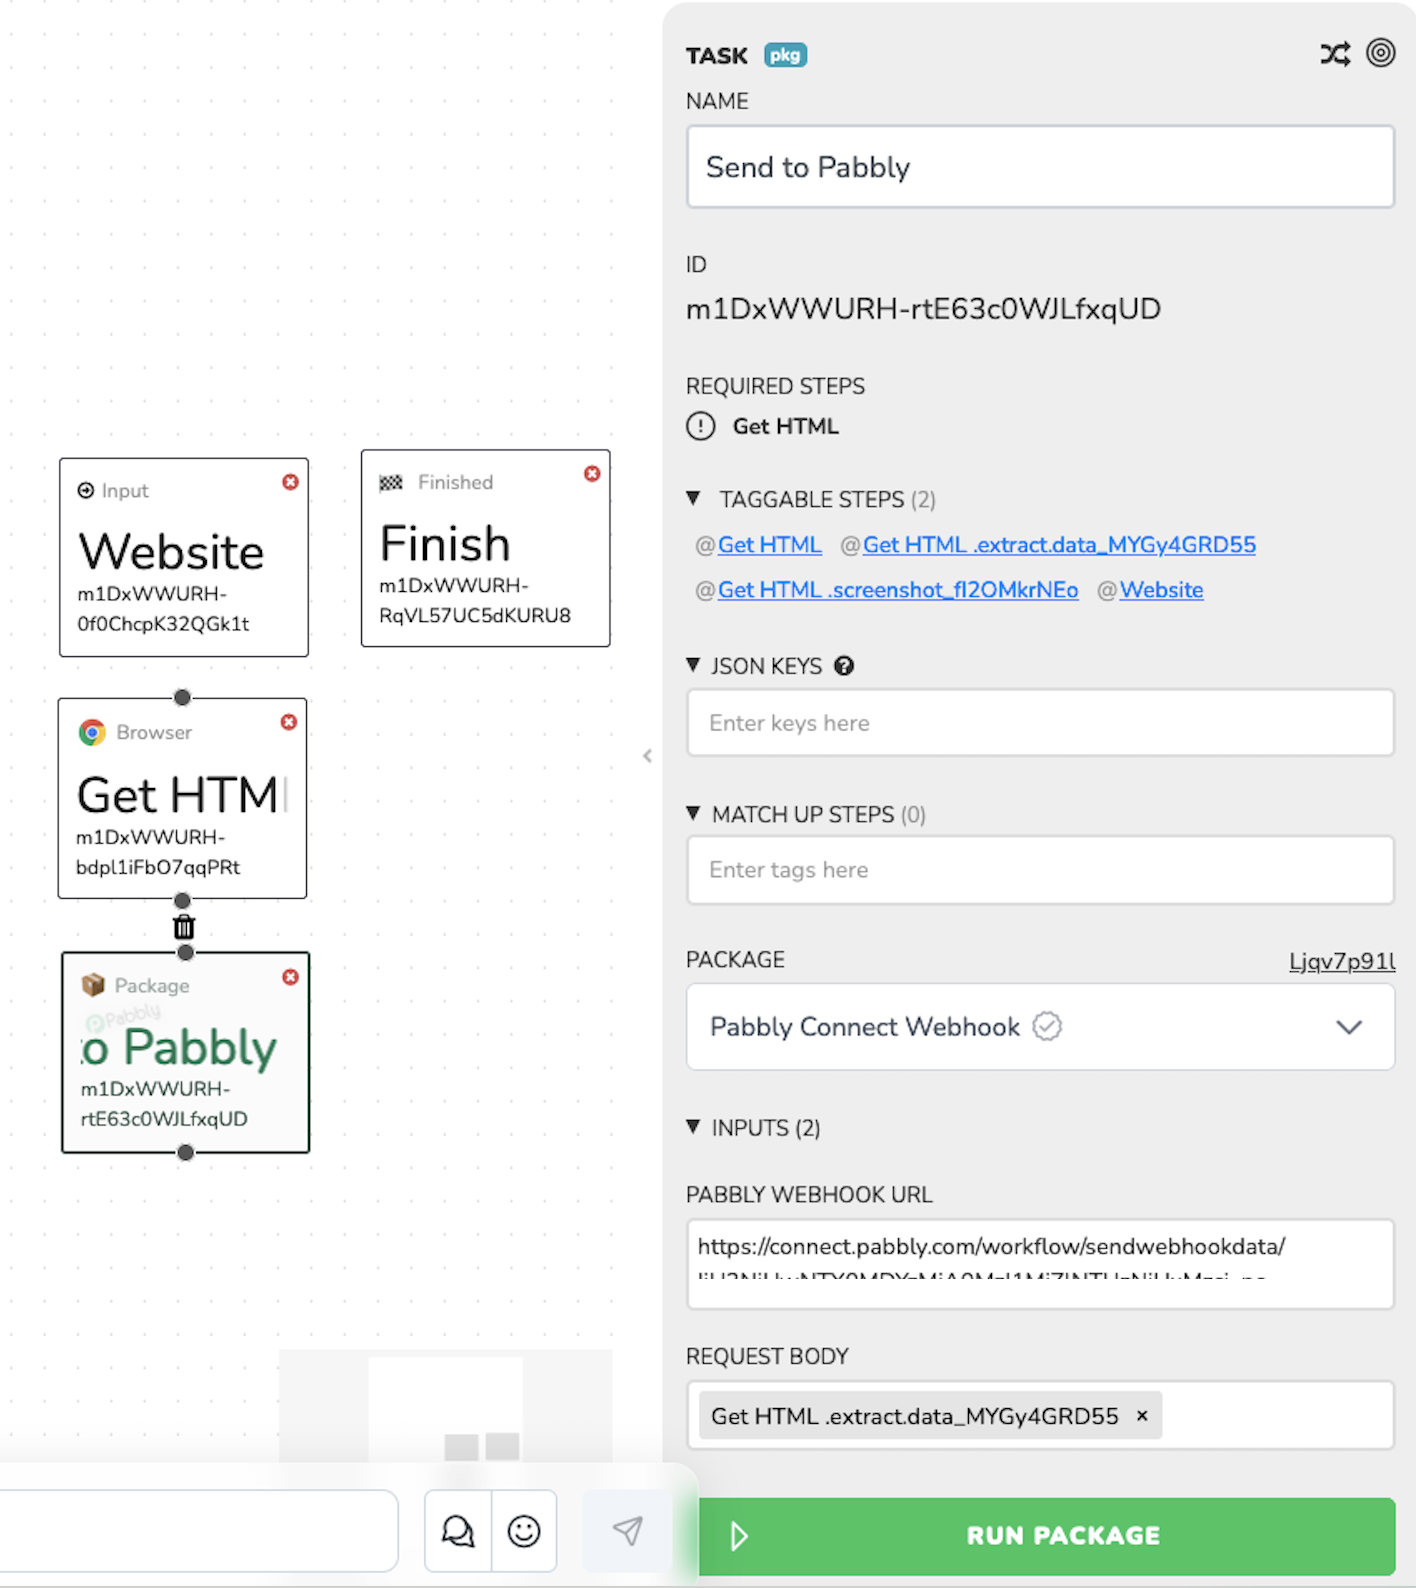Screen dimensions: 1416x1588
Task: Click the Pabbly Webhook URL field
Action: point(1040,1264)
